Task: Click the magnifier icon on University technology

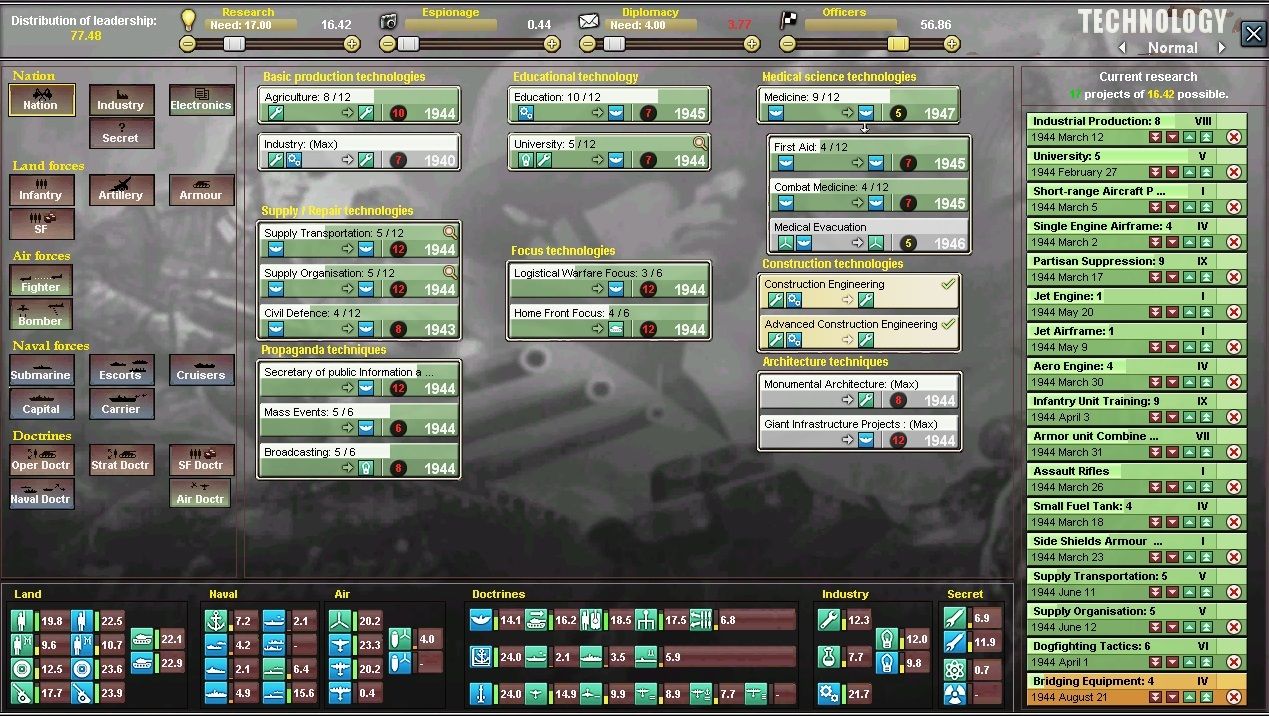Action: pyautogui.click(x=700, y=143)
